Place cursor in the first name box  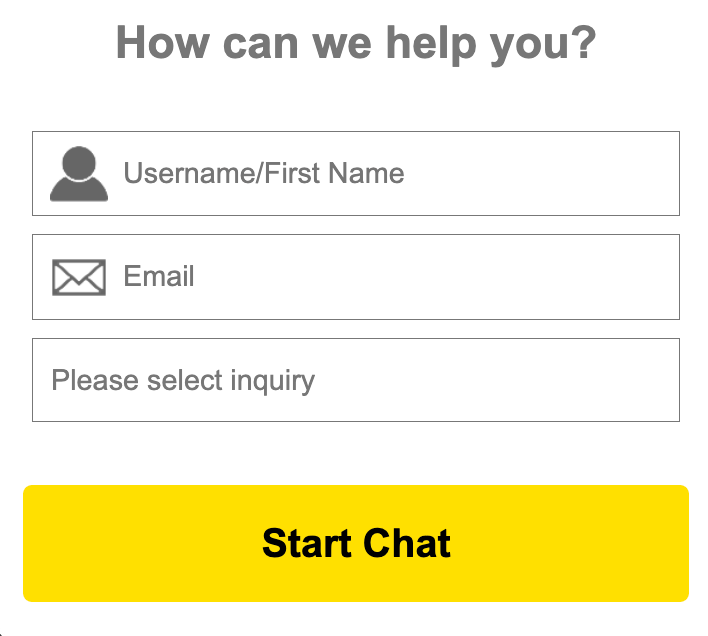pyautogui.click(x=400, y=174)
